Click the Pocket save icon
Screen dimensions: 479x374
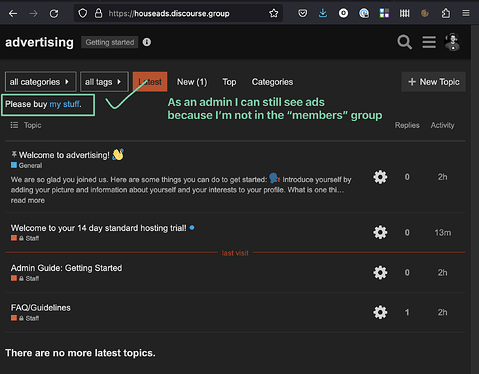302,13
